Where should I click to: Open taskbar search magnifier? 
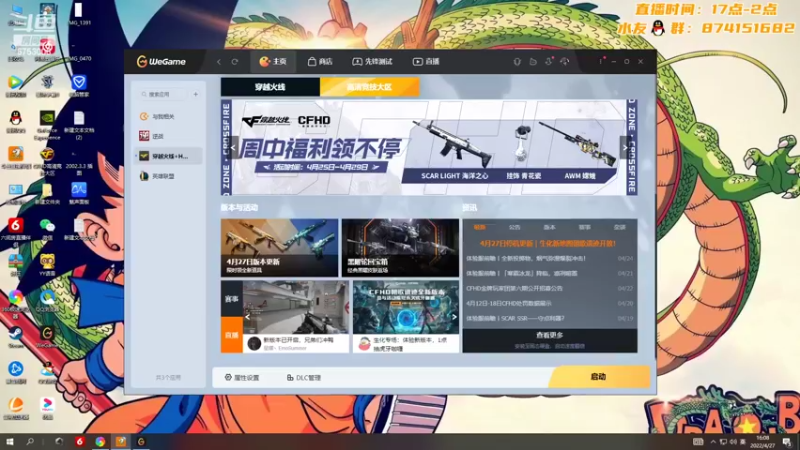(30, 441)
